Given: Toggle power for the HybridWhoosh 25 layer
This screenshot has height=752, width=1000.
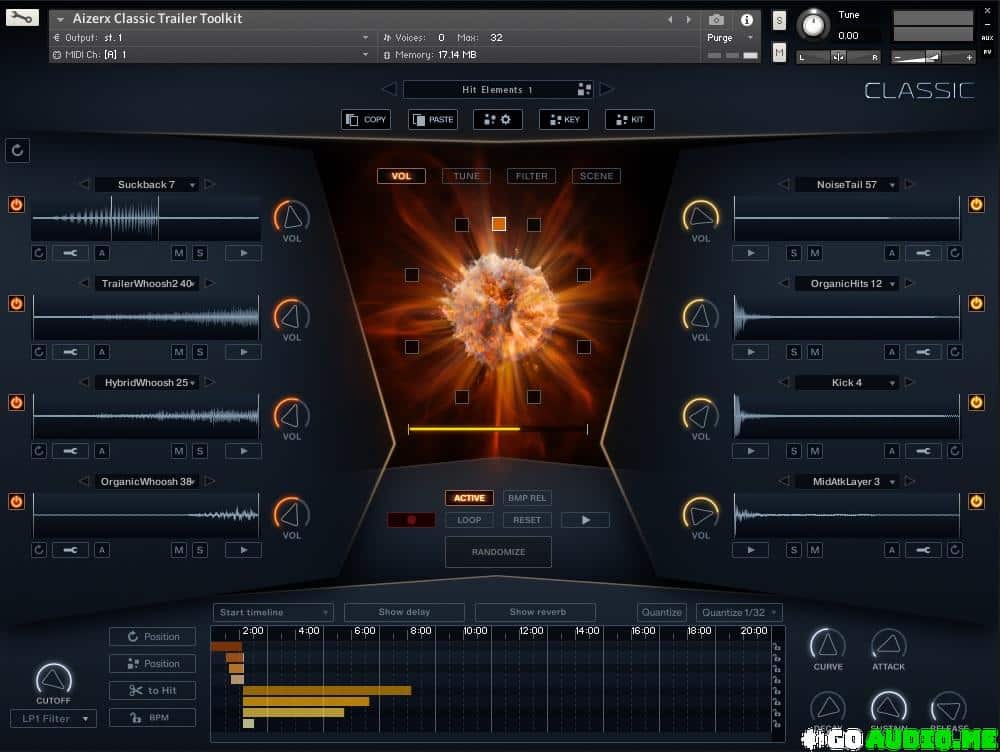Looking at the screenshot, I should [17, 402].
